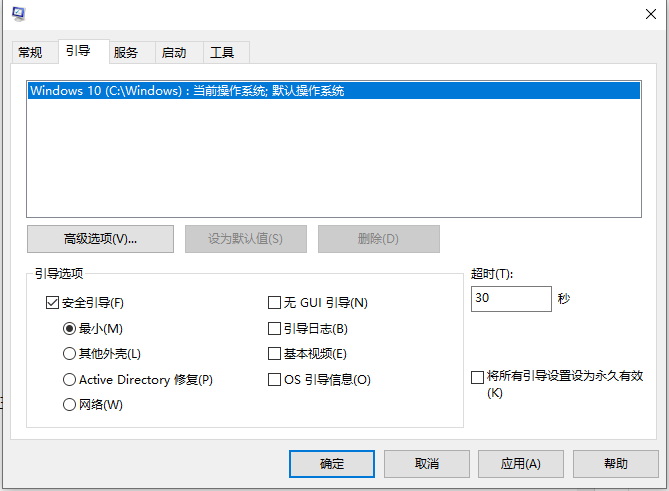669x491 pixels.
Task: Click the 超时 timeout input field
Action: click(x=510, y=299)
